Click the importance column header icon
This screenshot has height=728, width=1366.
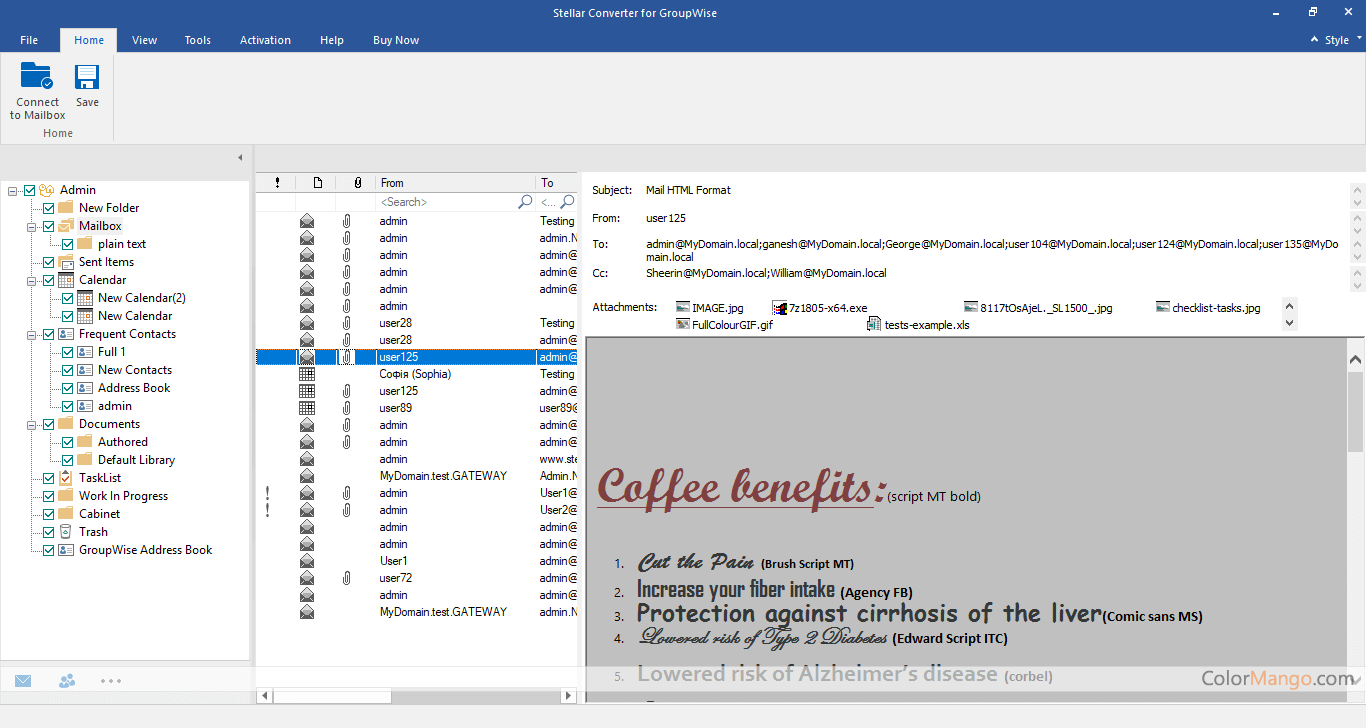[x=277, y=183]
